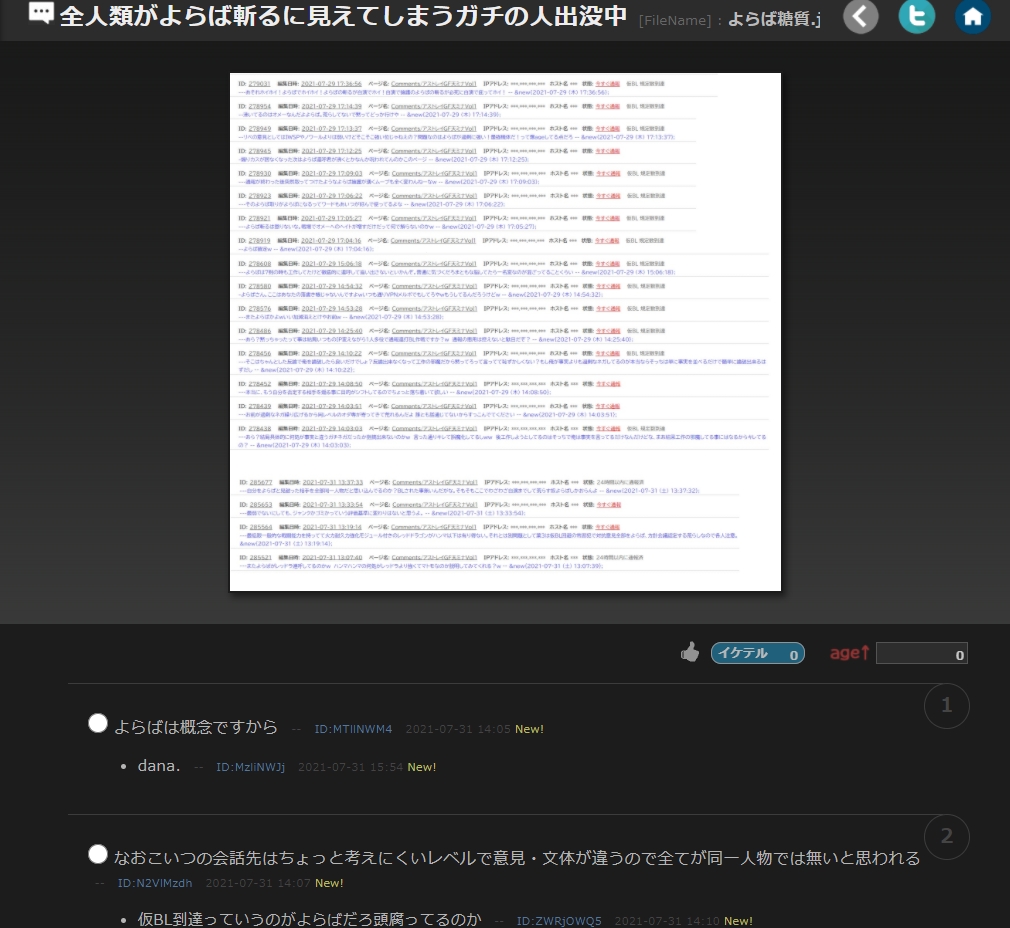Open user ID:MTIINWM4 link

[x=353, y=729]
